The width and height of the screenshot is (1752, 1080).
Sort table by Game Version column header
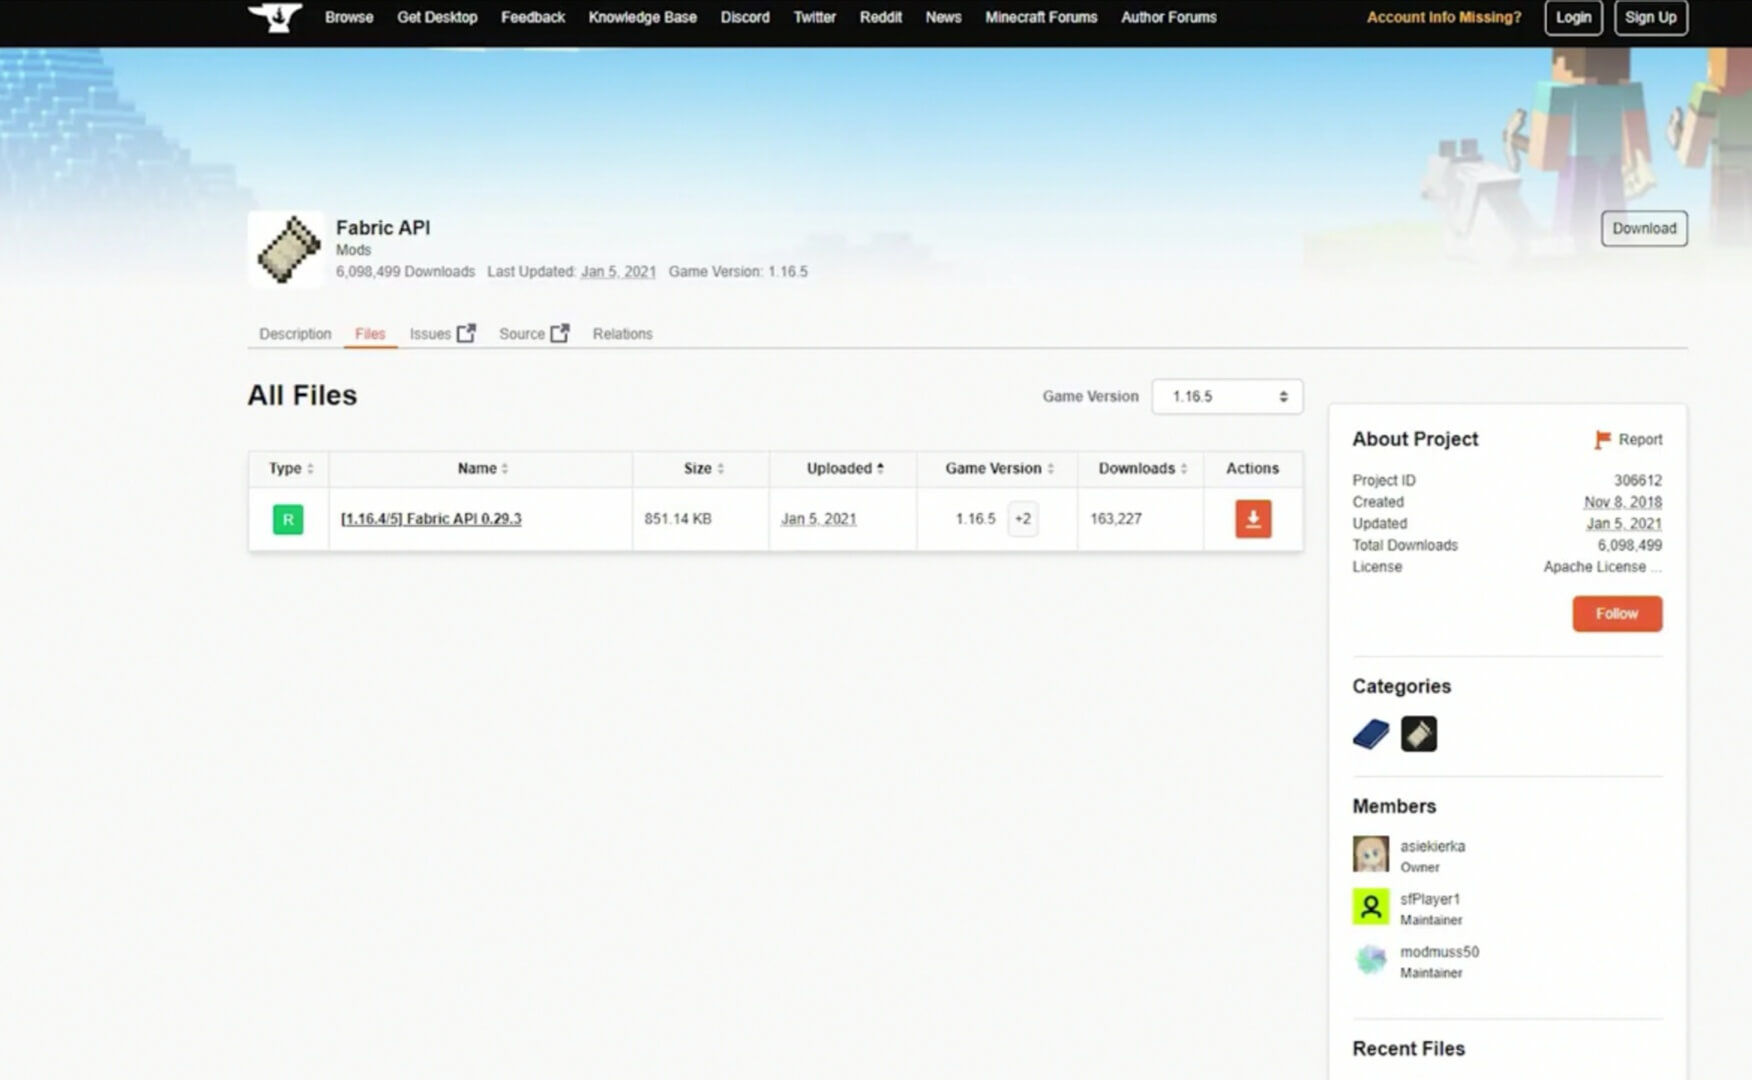click(x=999, y=468)
